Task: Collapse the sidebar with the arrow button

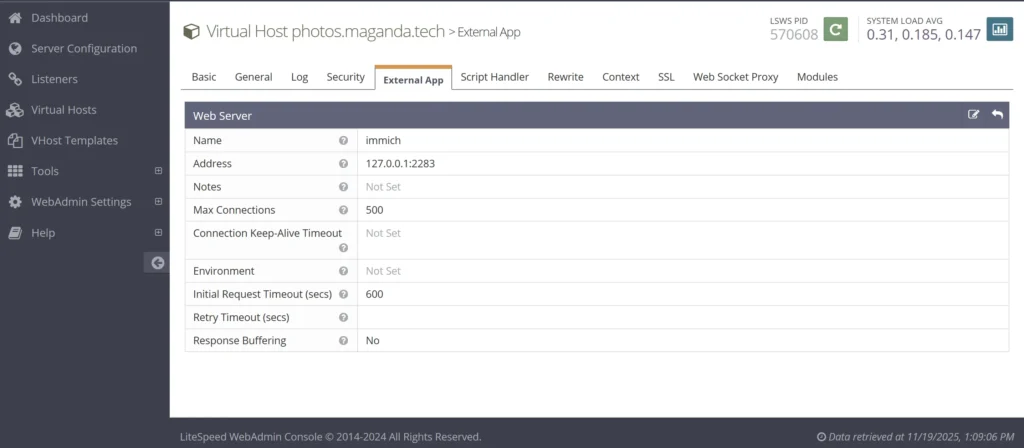Action: click(x=157, y=263)
